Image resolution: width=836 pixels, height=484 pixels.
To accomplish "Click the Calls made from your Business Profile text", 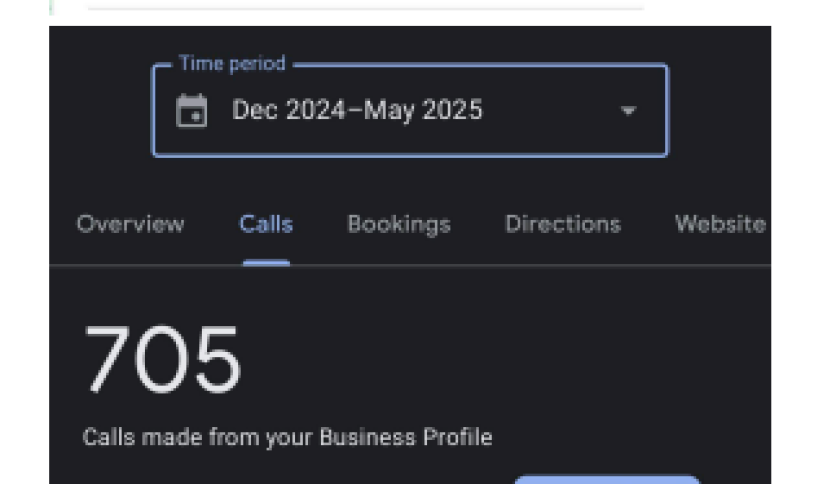I will (x=287, y=437).
